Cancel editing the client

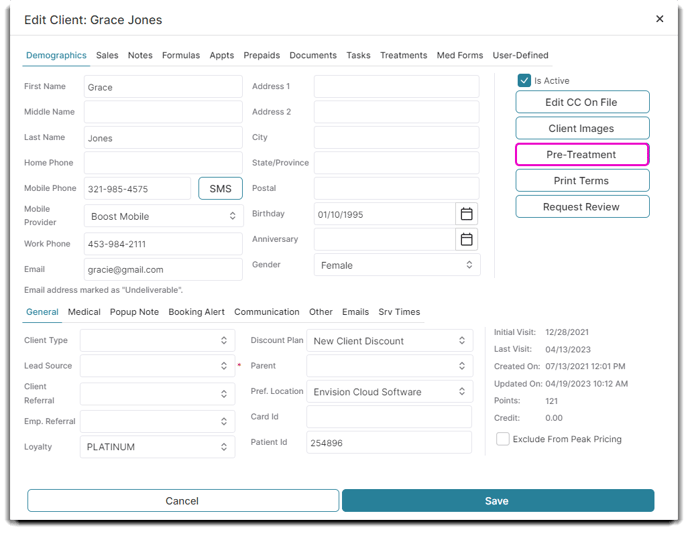(183, 501)
